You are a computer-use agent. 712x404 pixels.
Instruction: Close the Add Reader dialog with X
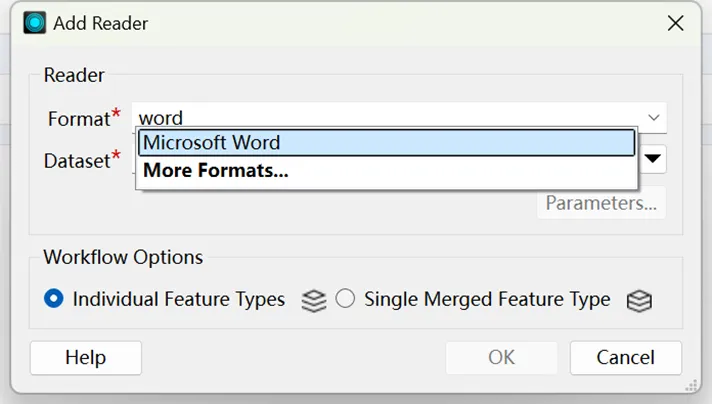click(676, 23)
